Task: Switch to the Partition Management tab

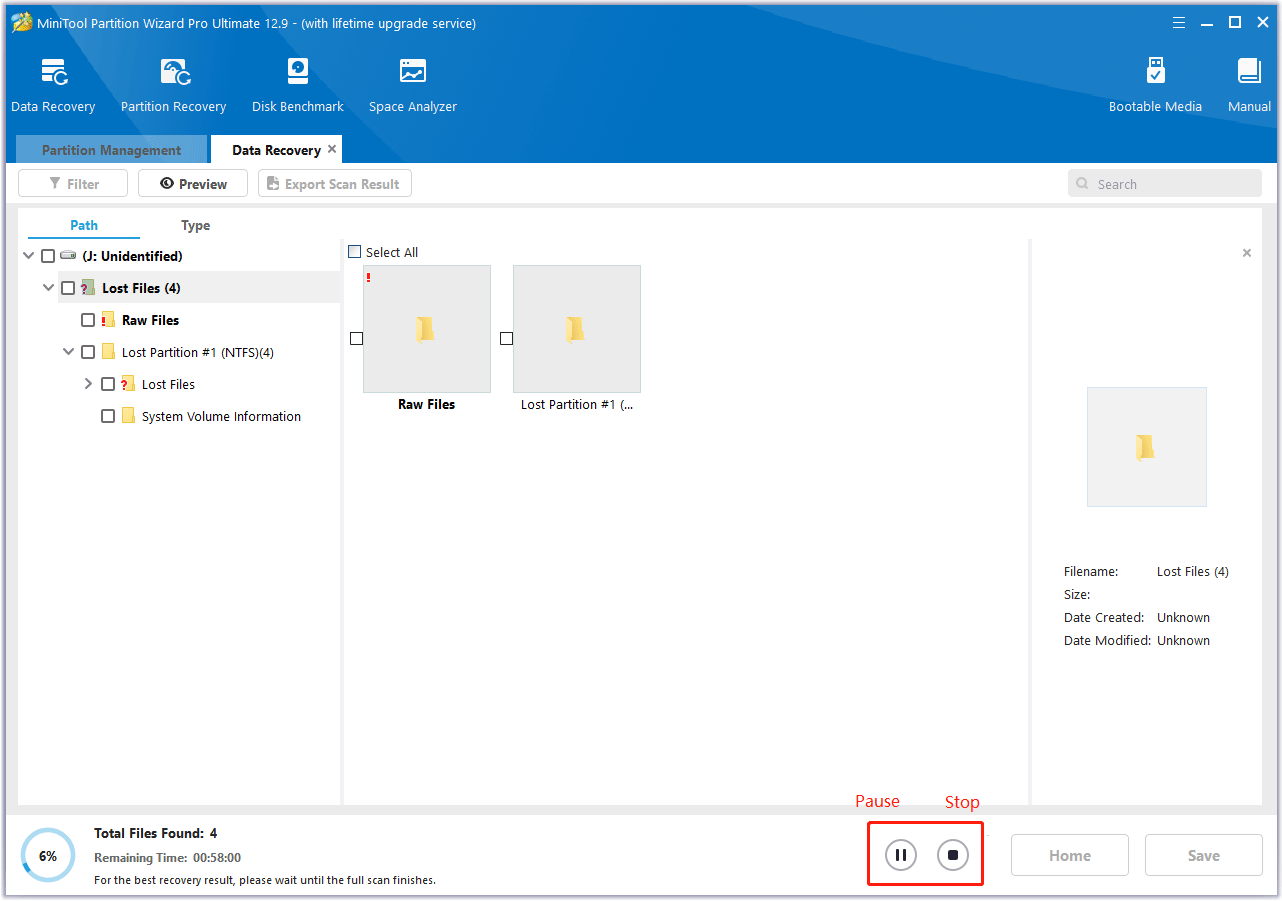Action: click(x=110, y=149)
